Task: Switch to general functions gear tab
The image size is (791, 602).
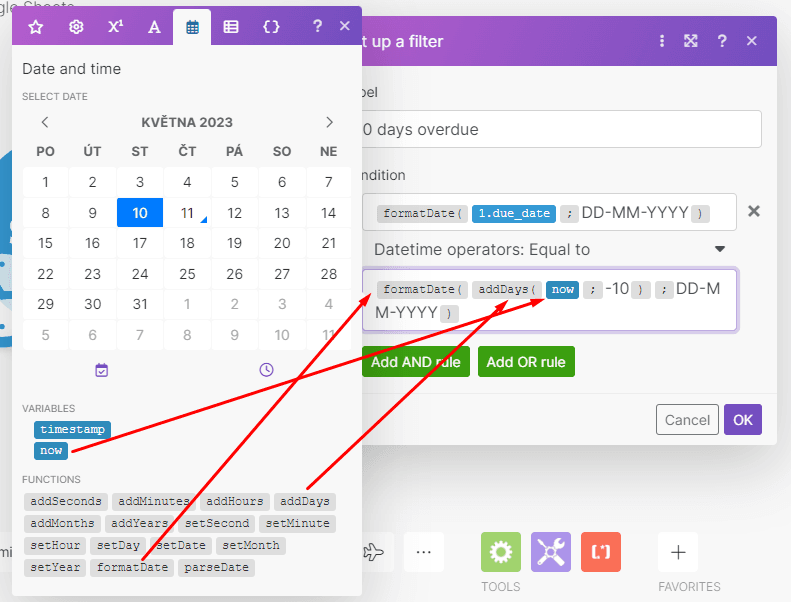Action: coord(75,27)
